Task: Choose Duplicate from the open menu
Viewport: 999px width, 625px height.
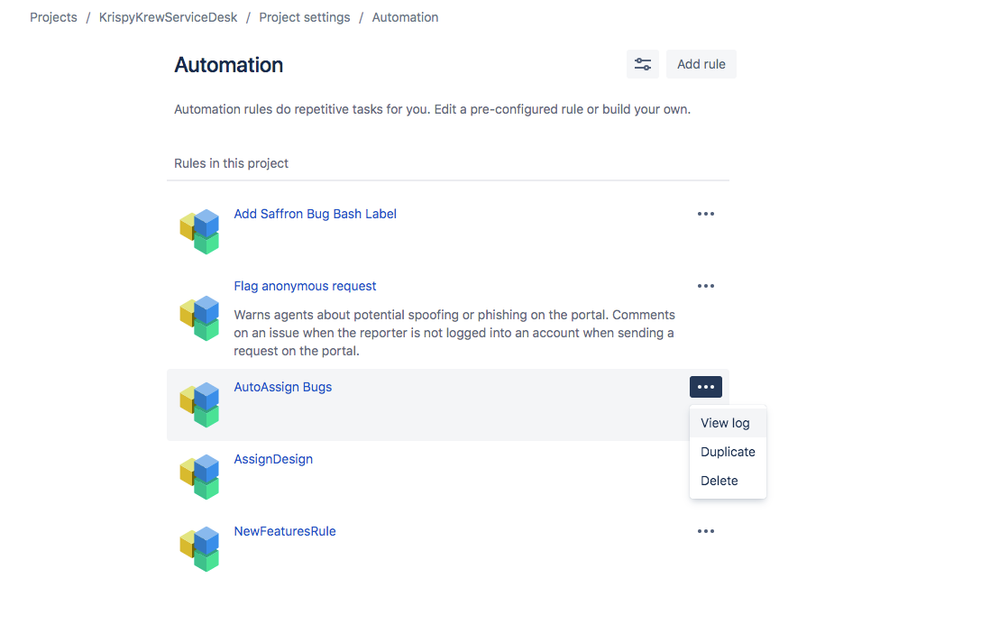Action: tap(727, 451)
